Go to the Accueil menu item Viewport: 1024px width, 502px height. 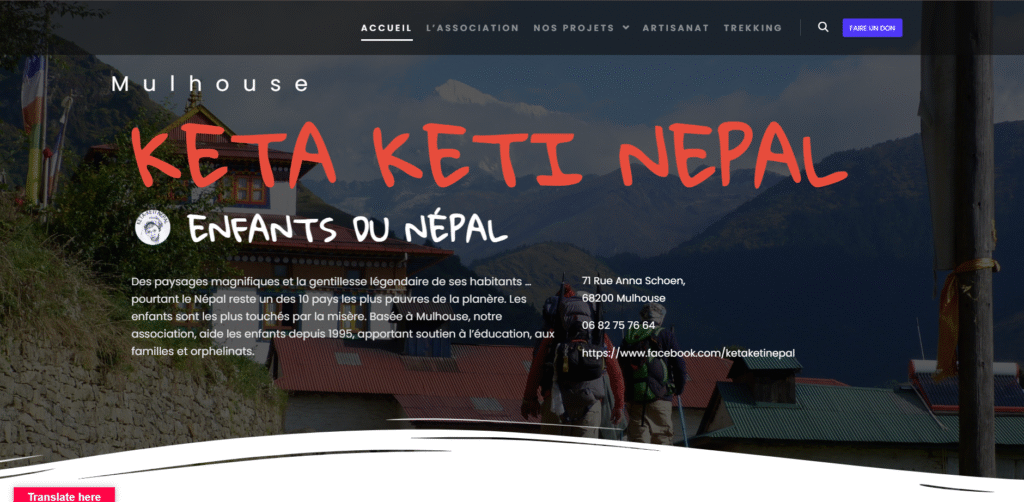pyautogui.click(x=387, y=28)
